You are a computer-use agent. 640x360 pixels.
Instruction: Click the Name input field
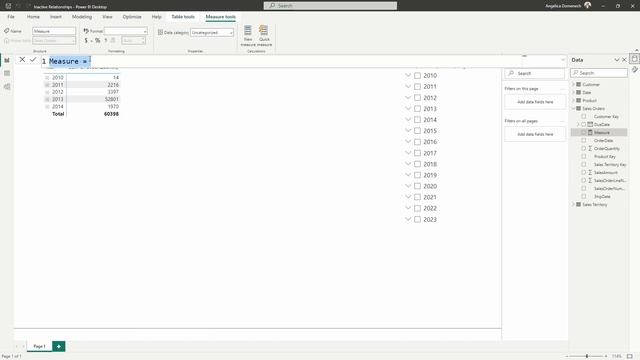(54, 31)
